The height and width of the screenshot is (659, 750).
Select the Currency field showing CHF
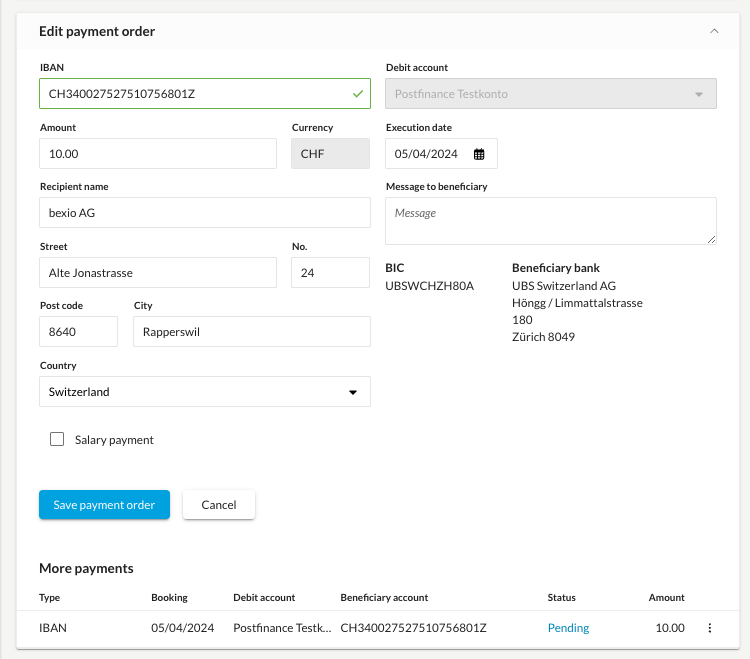coord(330,154)
